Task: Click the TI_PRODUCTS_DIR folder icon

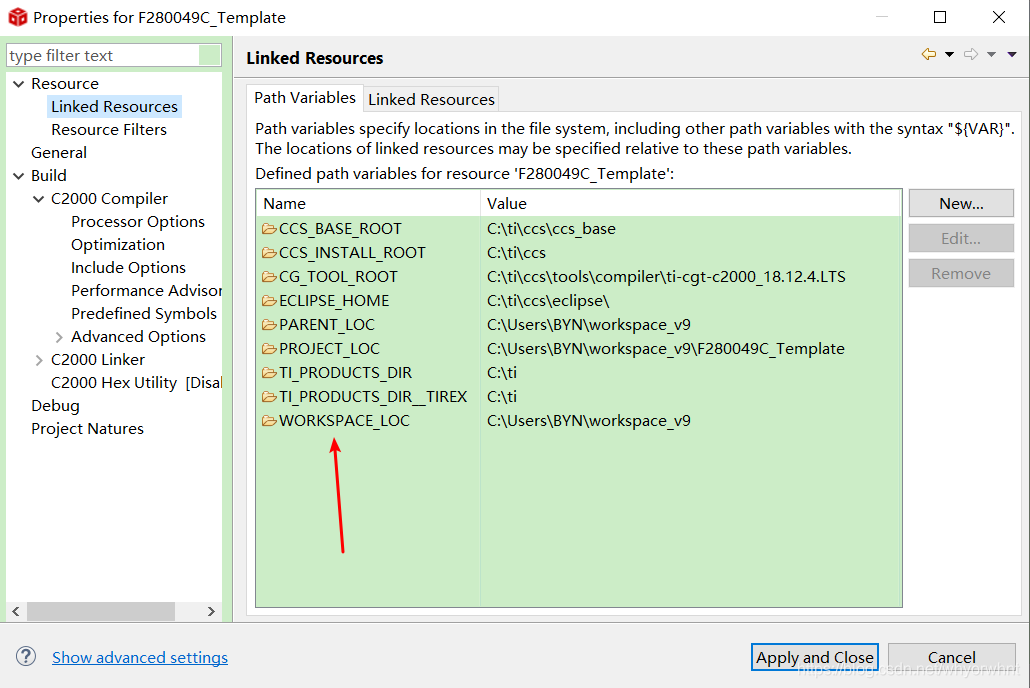Action: pos(269,373)
